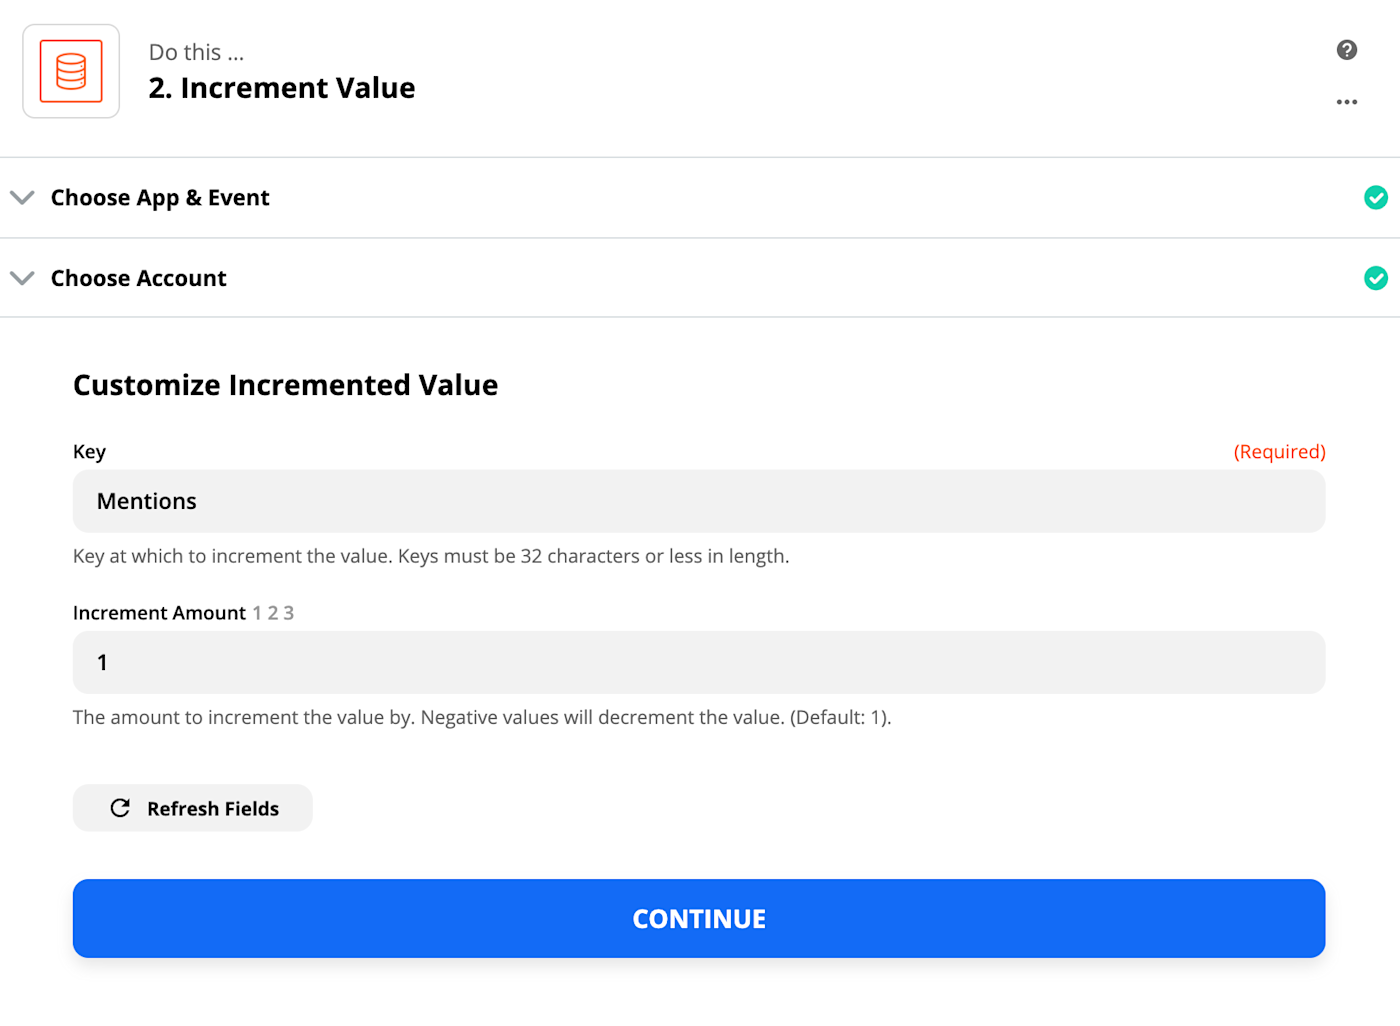Click the green checkmark beside Choose App & Event
This screenshot has height=1026, width=1400.
(1376, 198)
